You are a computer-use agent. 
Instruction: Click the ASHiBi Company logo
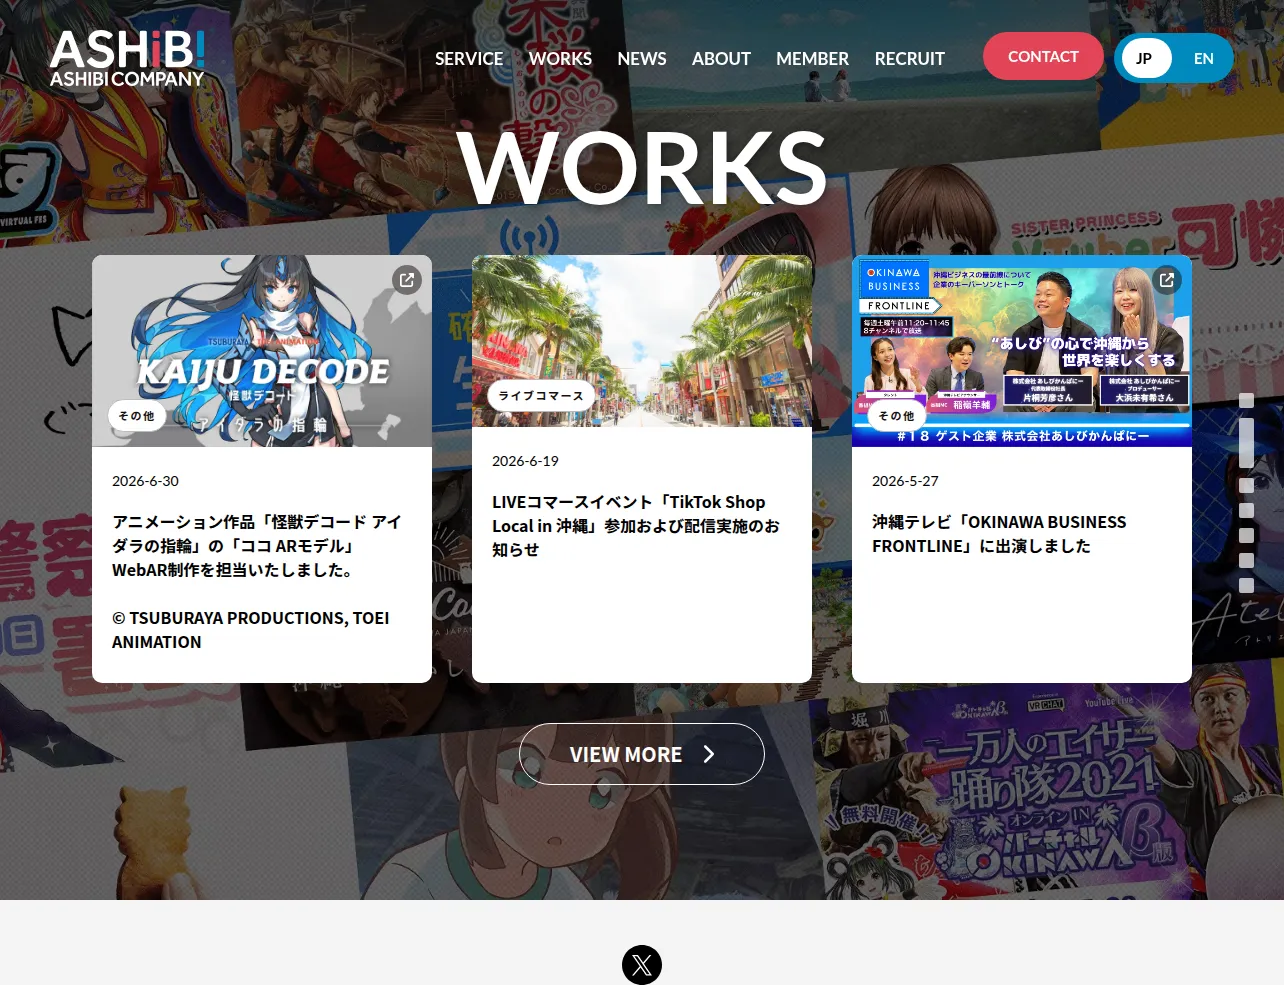pyautogui.click(x=127, y=58)
